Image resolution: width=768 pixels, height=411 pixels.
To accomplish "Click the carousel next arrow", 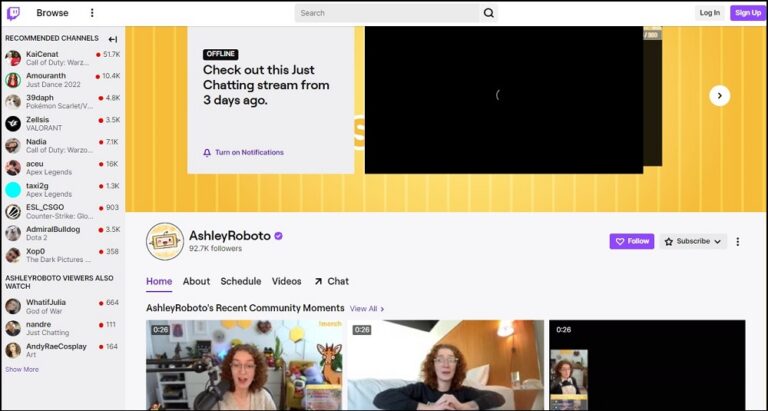I will point(719,96).
